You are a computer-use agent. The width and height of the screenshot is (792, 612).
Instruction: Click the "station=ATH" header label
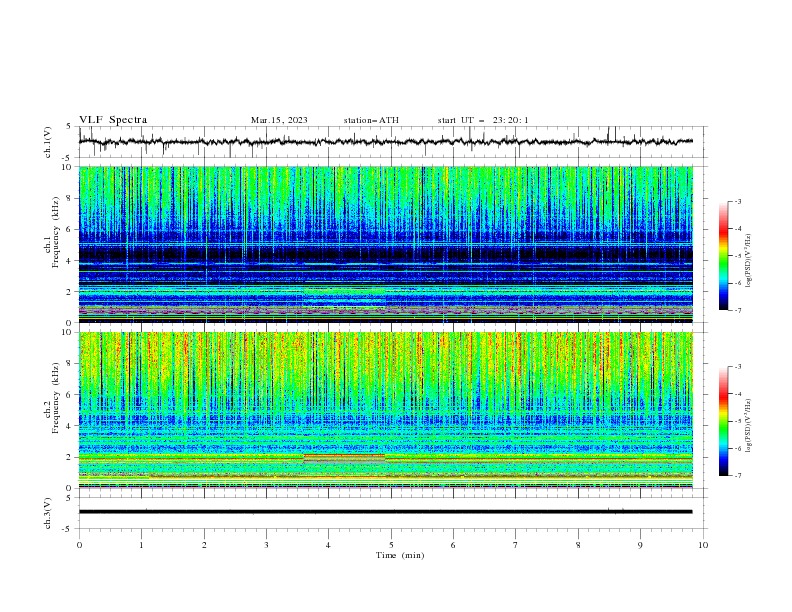tap(371, 120)
